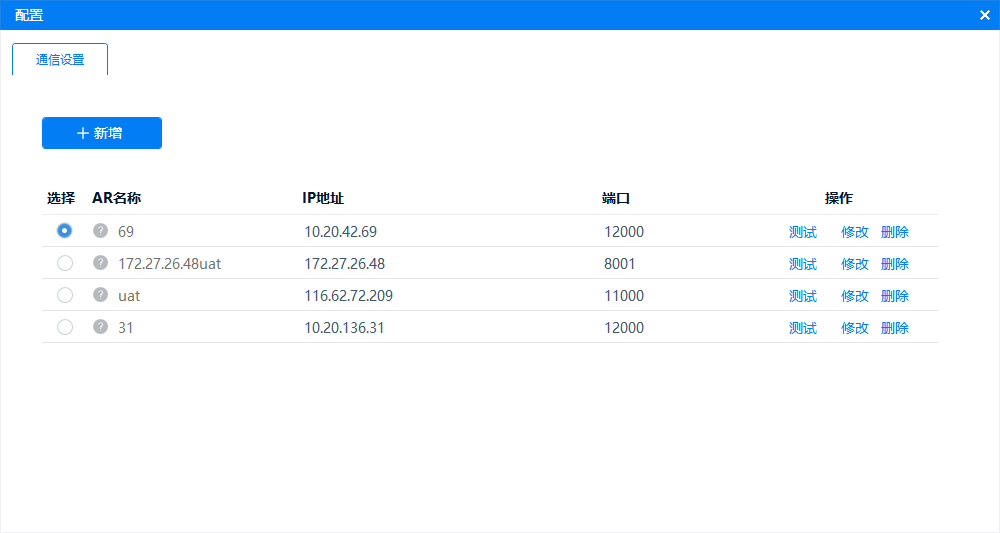Image resolution: width=1000 pixels, height=533 pixels.
Task: Close the 配置 dialog window
Action: [984, 15]
